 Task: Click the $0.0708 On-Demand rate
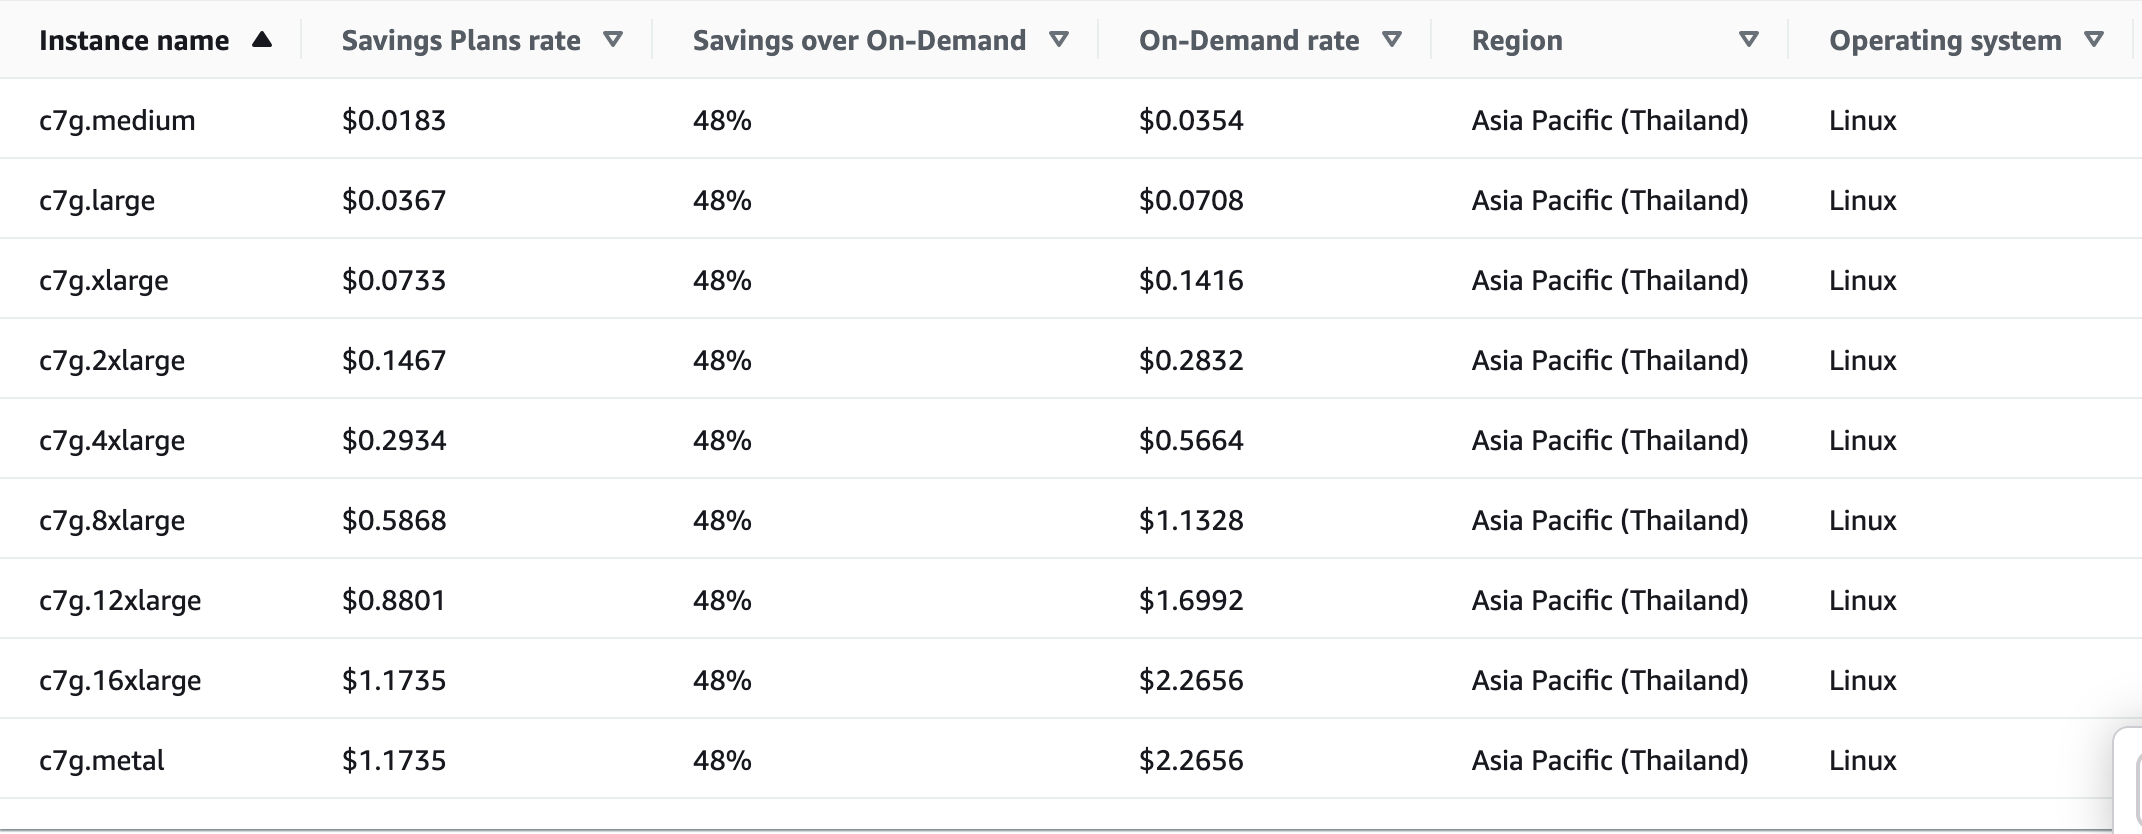click(1191, 200)
